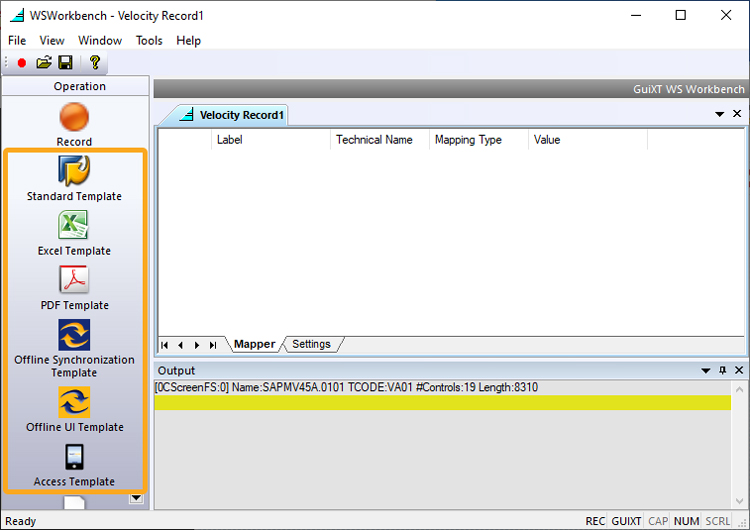Click Output scrollbar down arrow
The height and width of the screenshot is (530, 750).
[x=739, y=501]
